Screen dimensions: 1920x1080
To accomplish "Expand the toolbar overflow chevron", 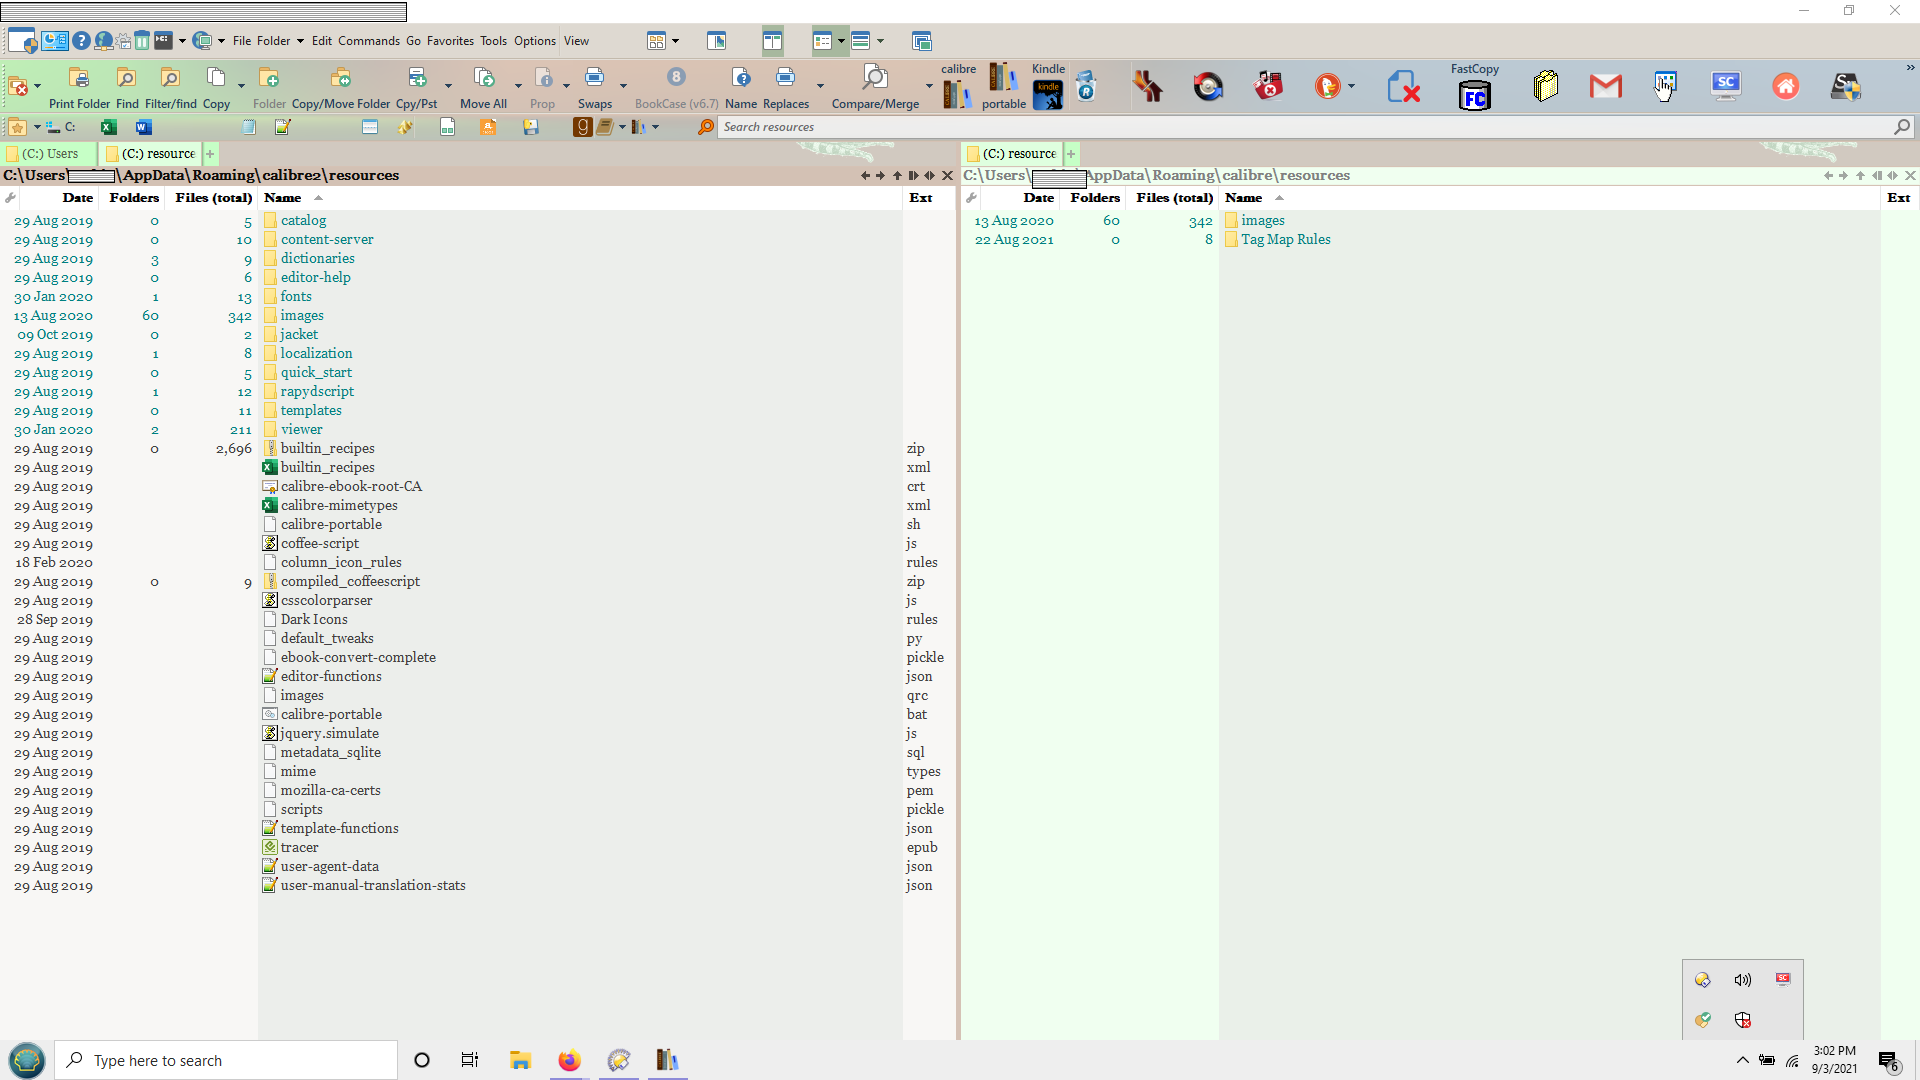I will coord(1910,68).
